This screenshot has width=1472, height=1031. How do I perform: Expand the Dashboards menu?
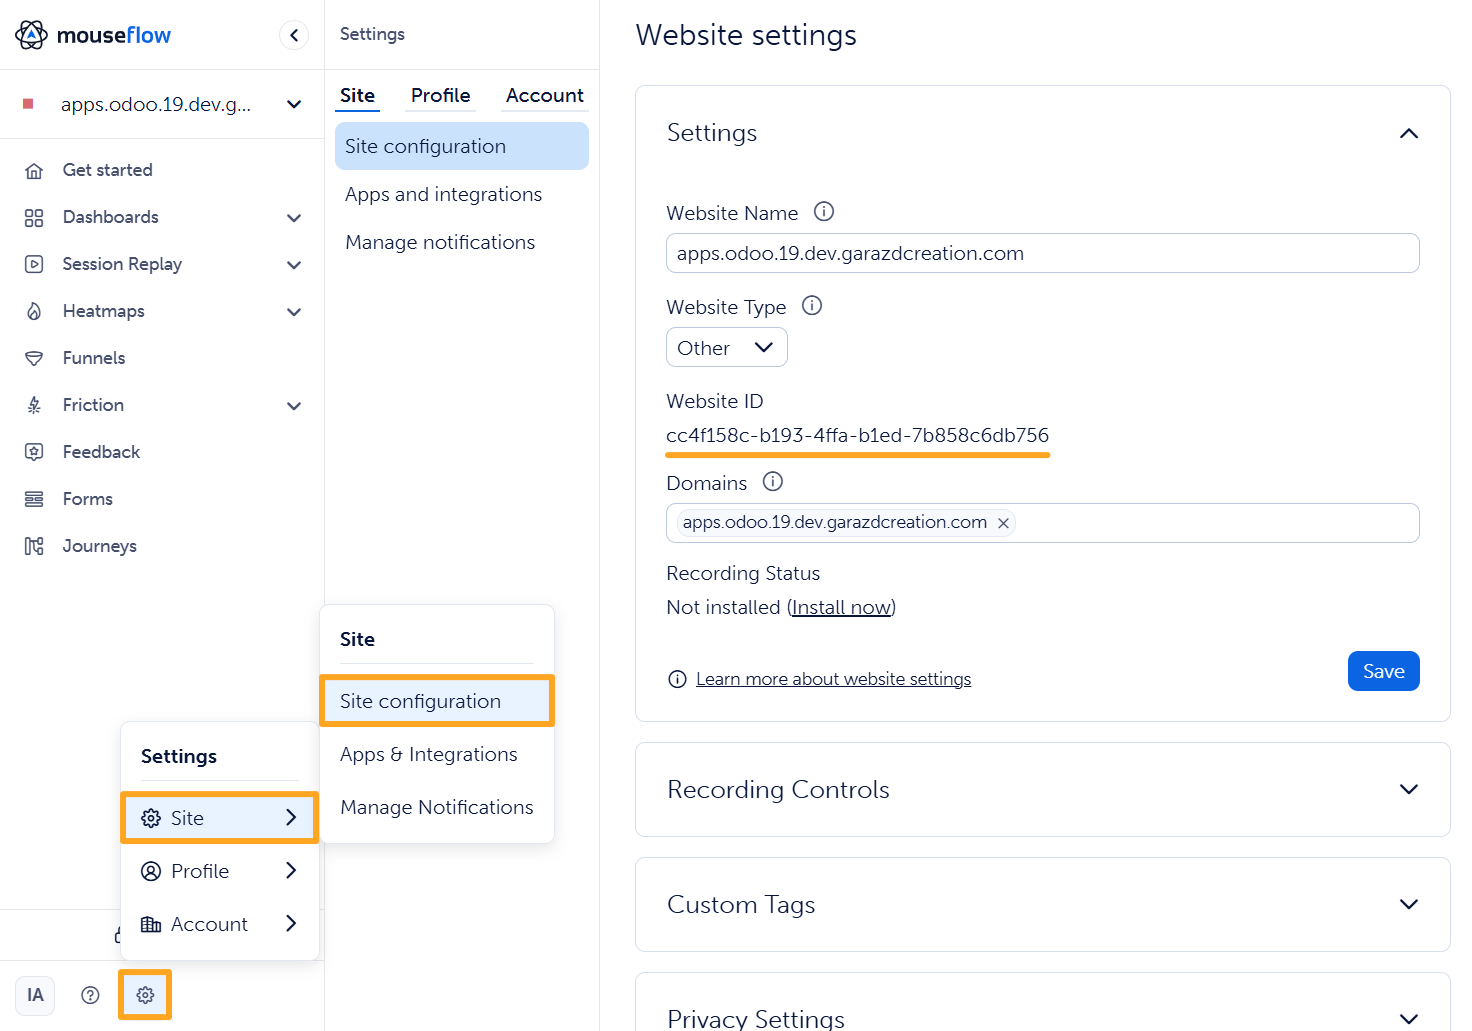[294, 217]
